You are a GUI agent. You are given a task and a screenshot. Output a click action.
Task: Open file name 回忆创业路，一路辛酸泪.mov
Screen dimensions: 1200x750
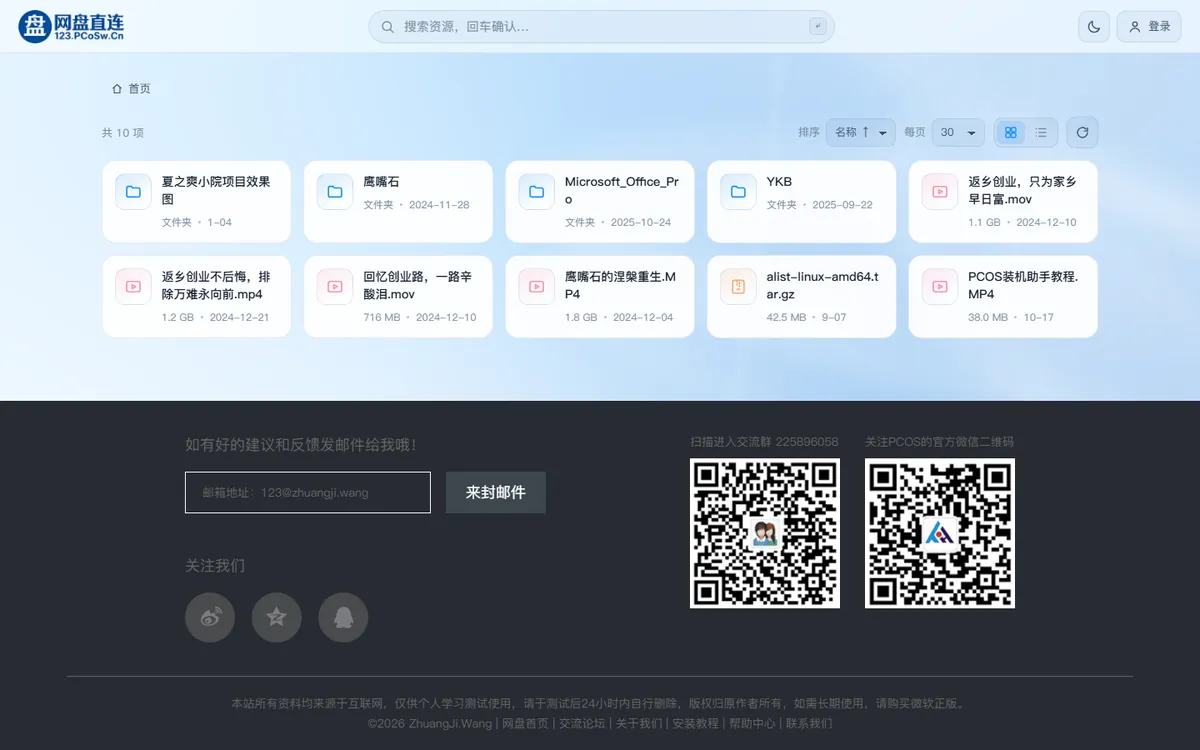pyautogui.click(x=417, y=285)
